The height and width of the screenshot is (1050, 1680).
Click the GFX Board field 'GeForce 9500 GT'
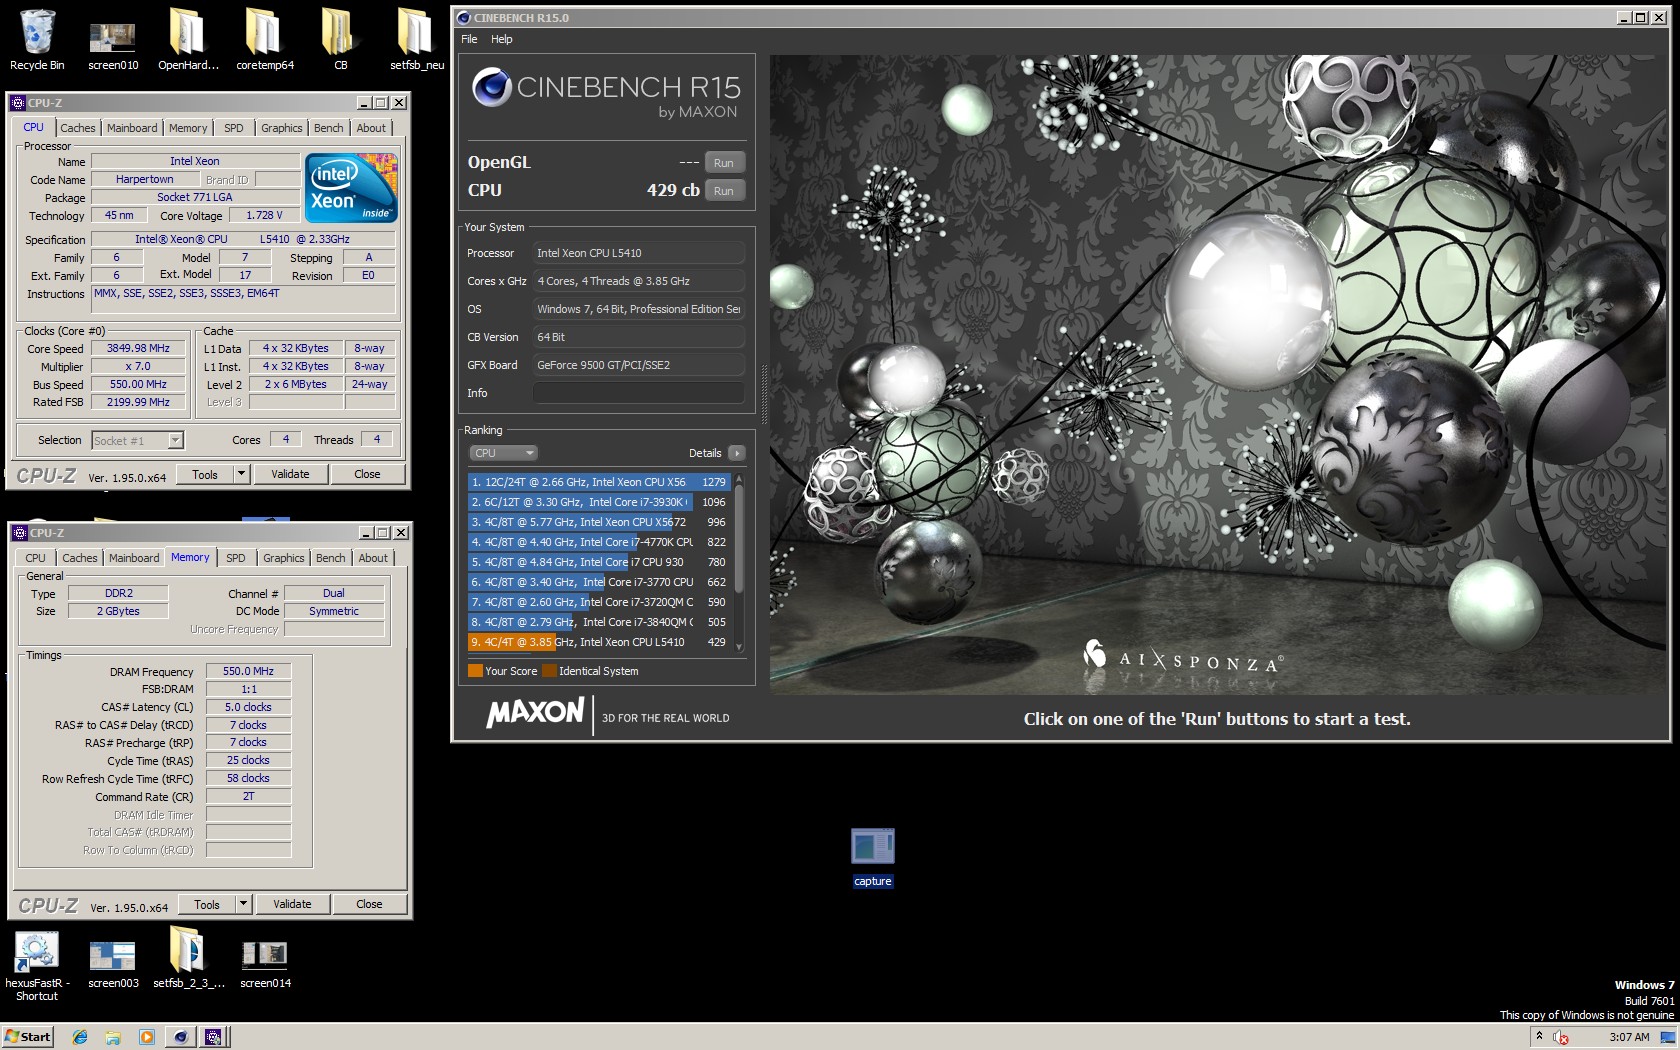pyautogui.click(x=638, y=365)
